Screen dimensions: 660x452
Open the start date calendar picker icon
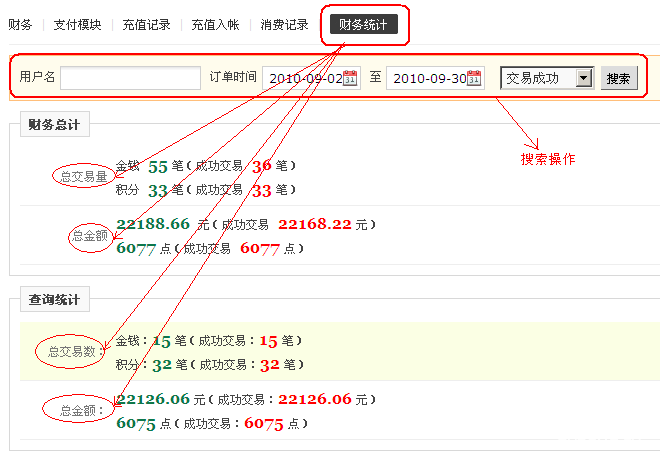(x=350, y=78)
